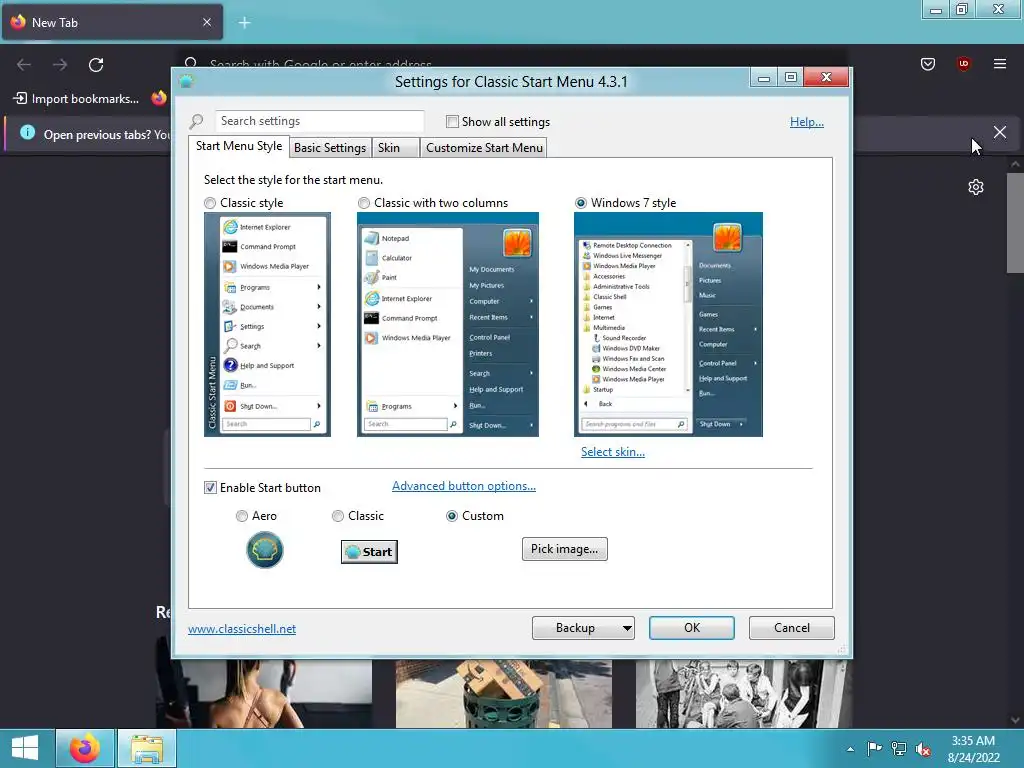Viewport: 1024px width, 768px height.
Task: Switch to the Basic Settings tab
Action: 330,148
